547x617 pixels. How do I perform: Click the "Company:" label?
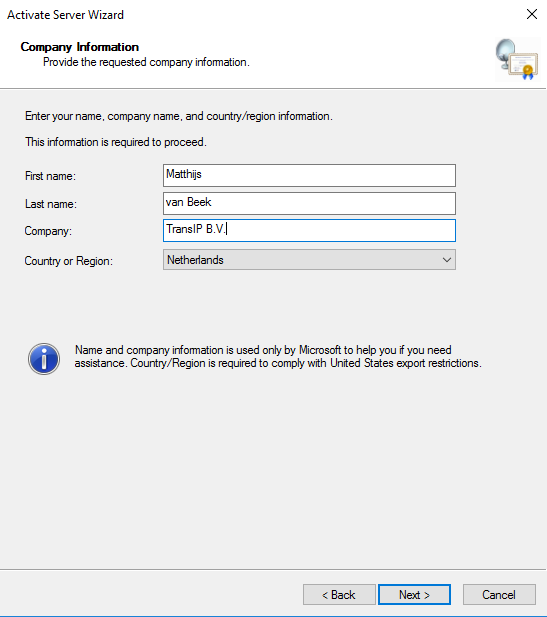click(48, 231)
